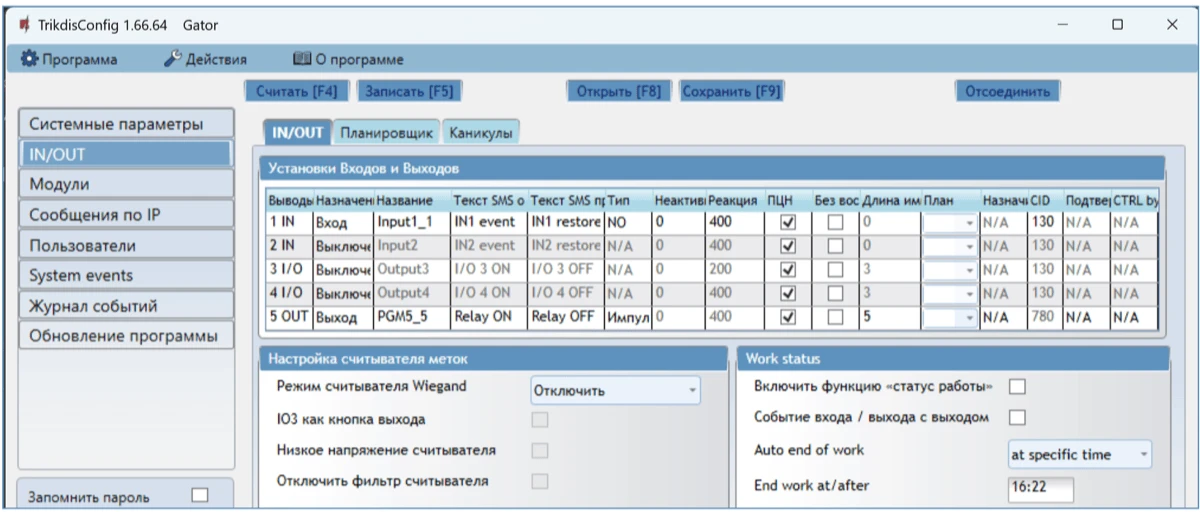This screenshot has height=512, width=1200.
Task: Switch to the Планировщик tab
Action: (385, 132)
